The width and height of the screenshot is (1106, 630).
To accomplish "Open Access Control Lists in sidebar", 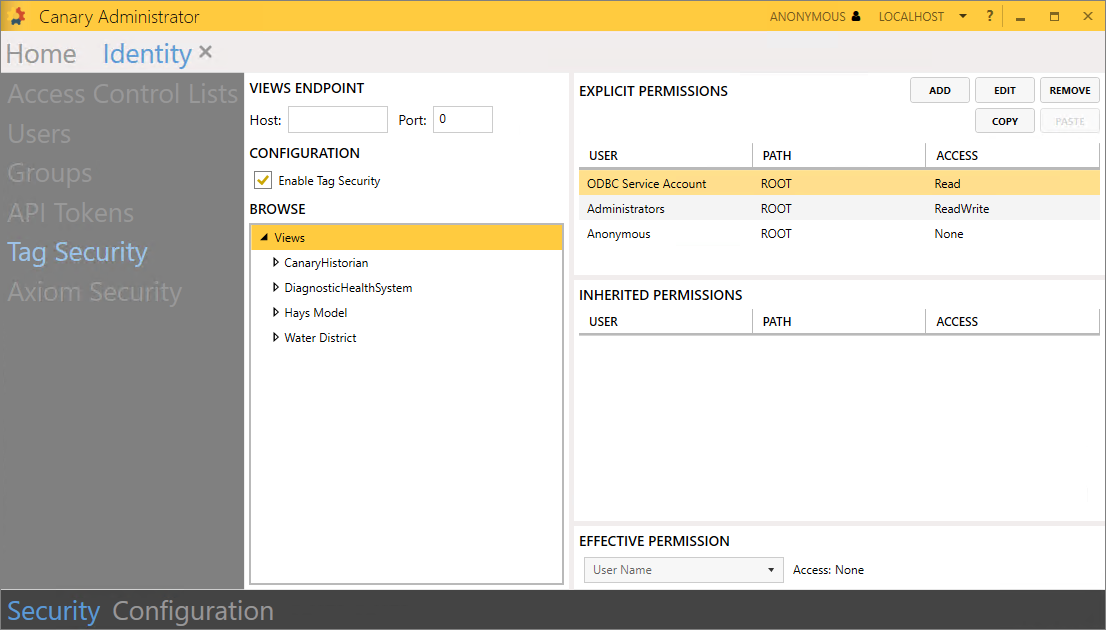I will pos(122,95).
